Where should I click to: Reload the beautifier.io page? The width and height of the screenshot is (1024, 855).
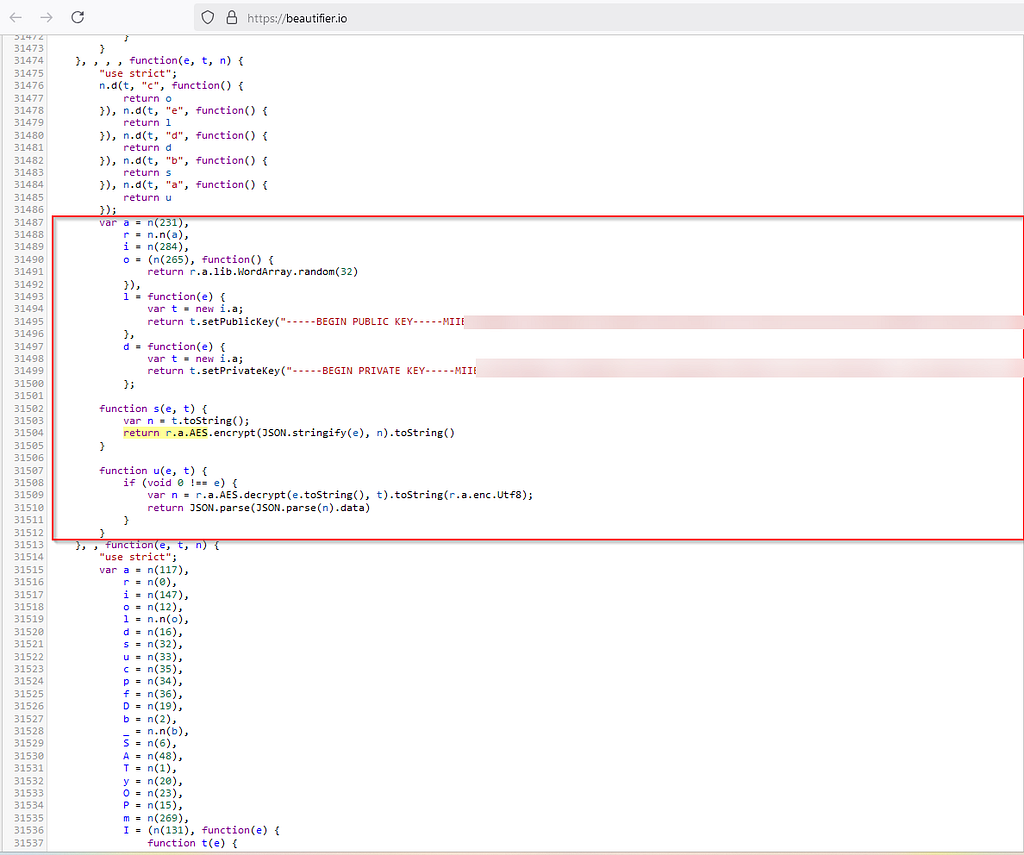tap(78, 17)
